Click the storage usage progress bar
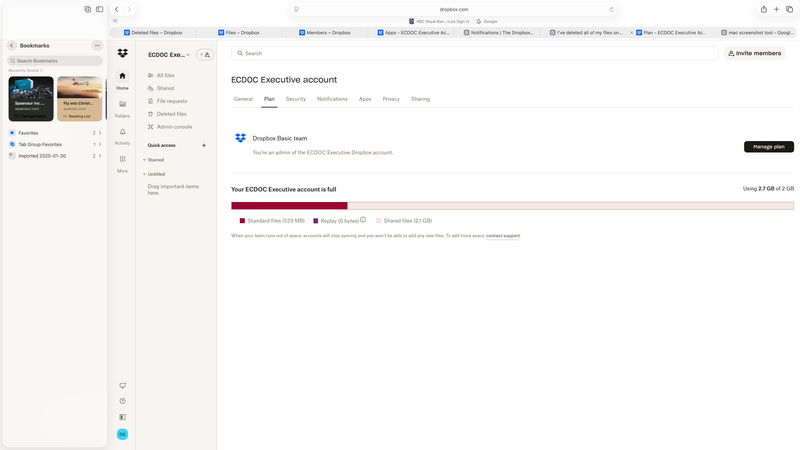 pos(512,206)
